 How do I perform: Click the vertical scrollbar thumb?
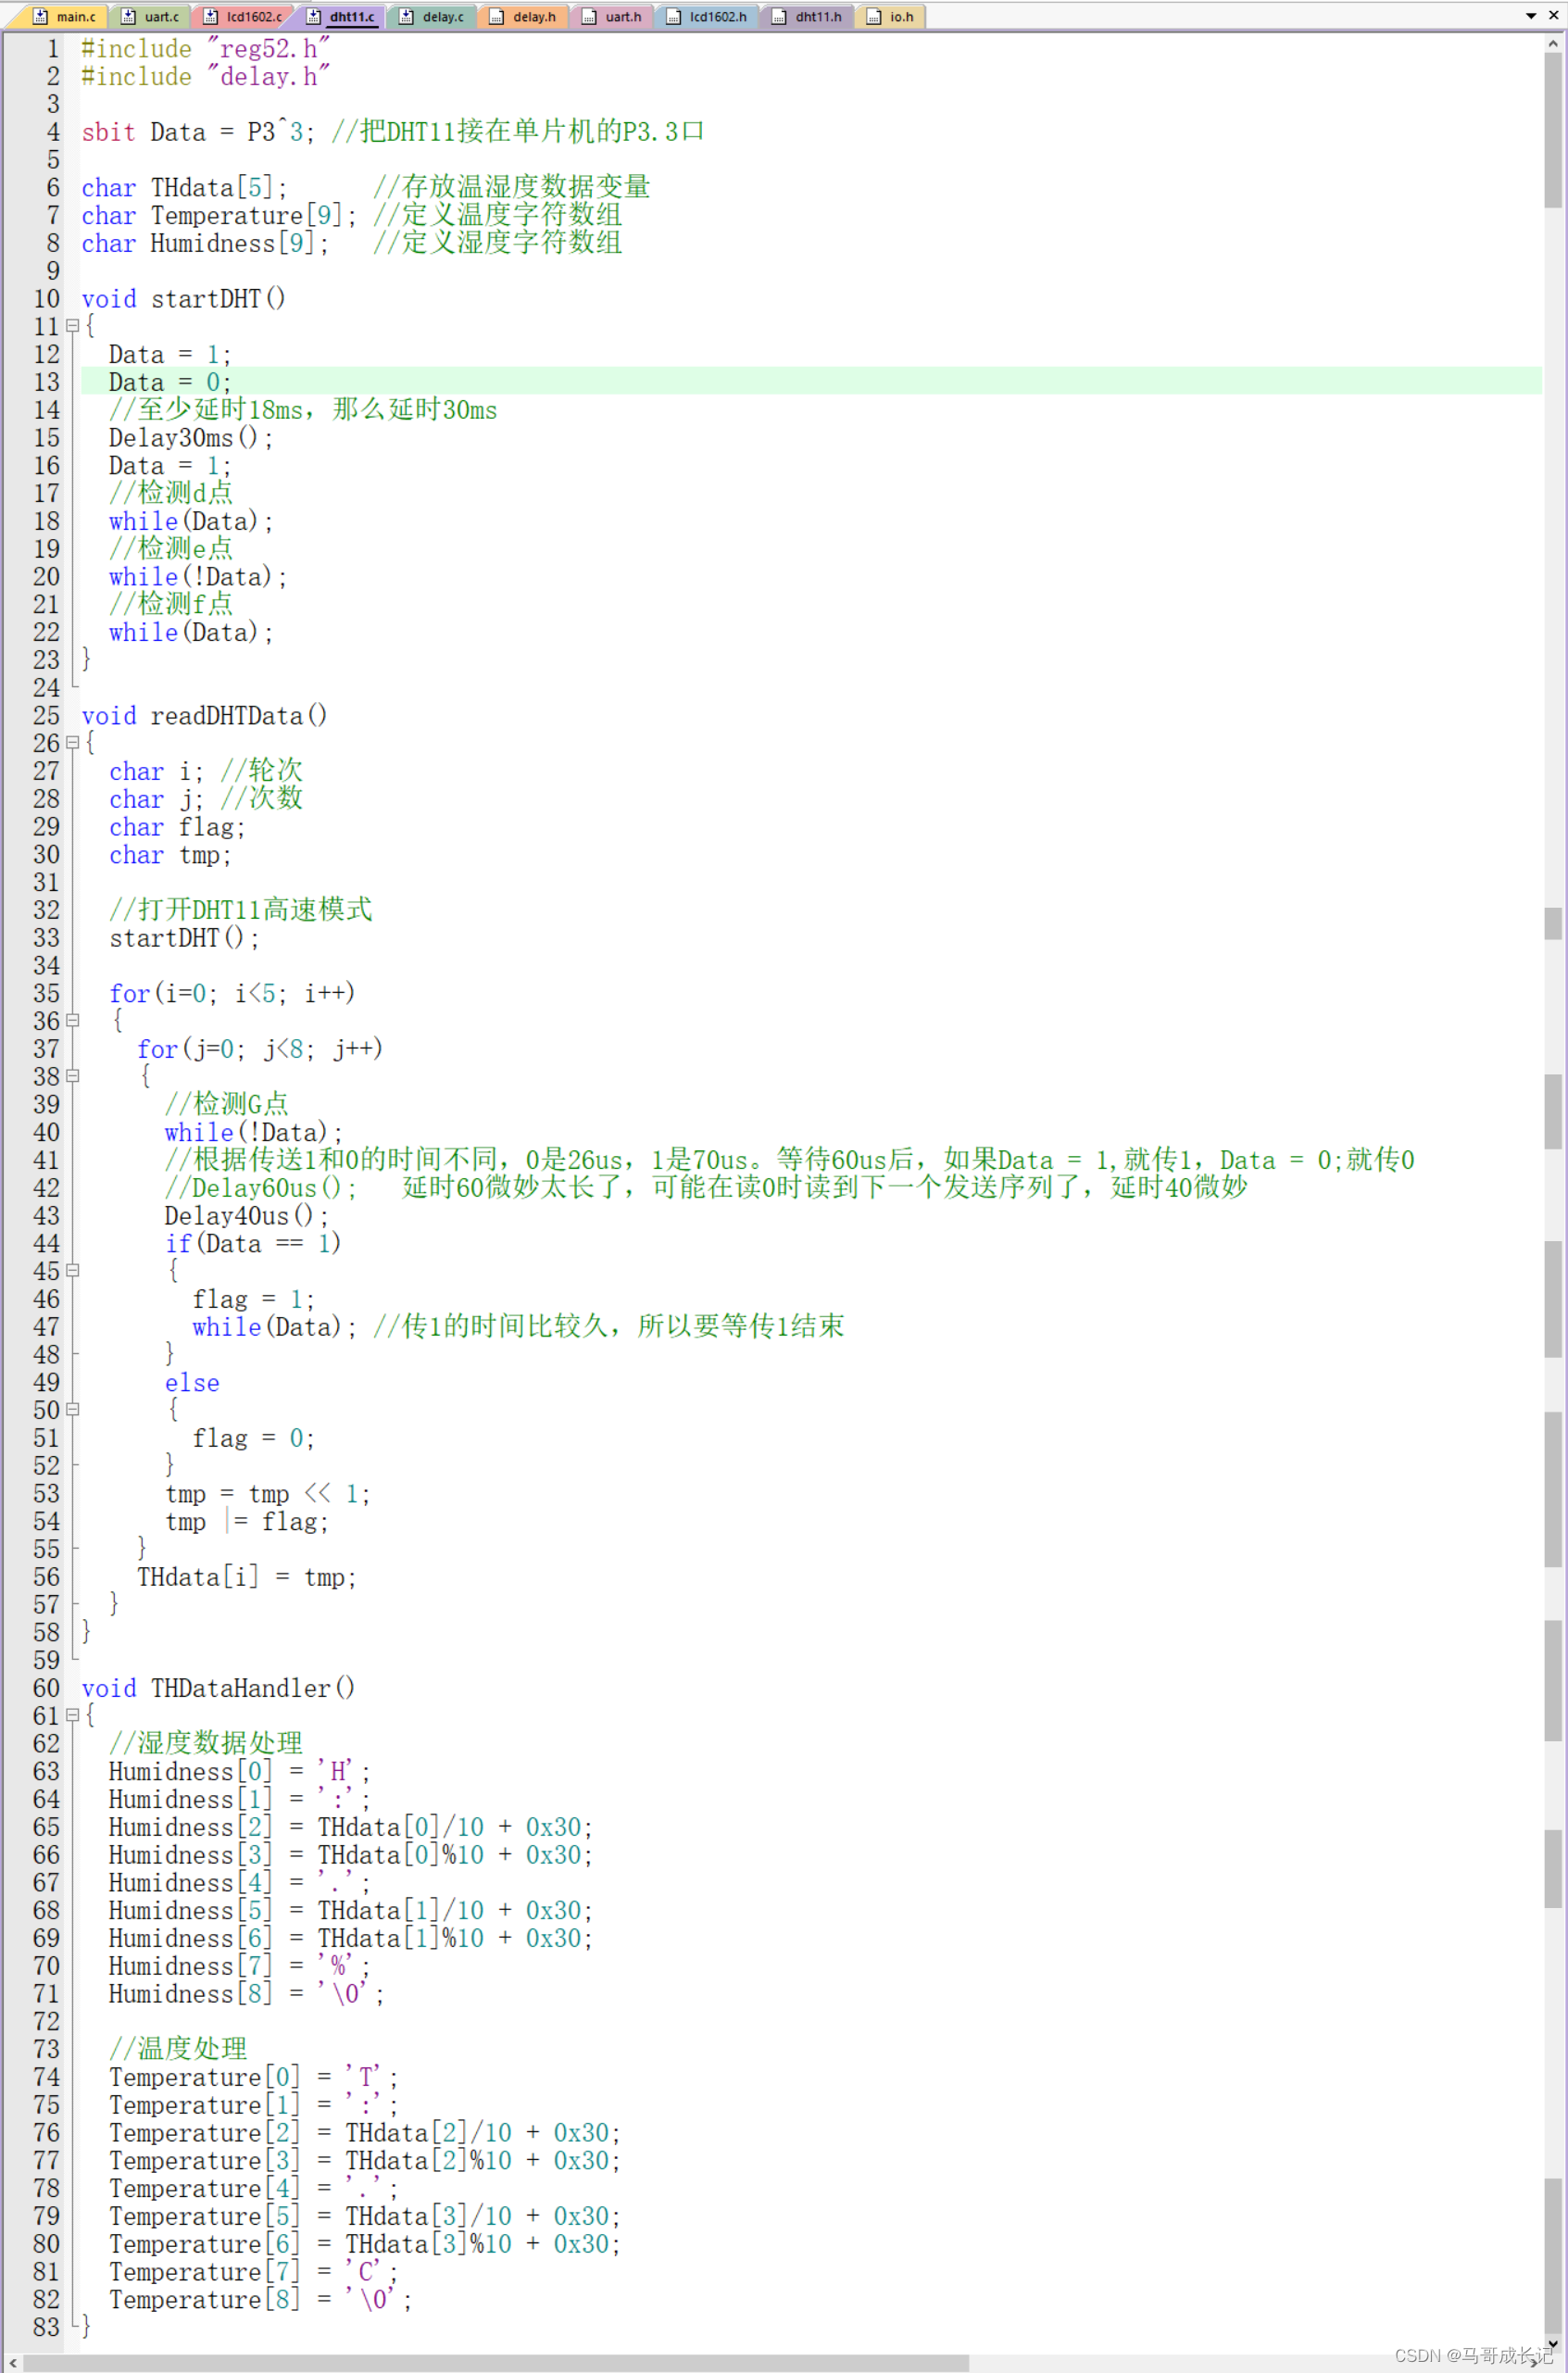tap(1553, 130)
